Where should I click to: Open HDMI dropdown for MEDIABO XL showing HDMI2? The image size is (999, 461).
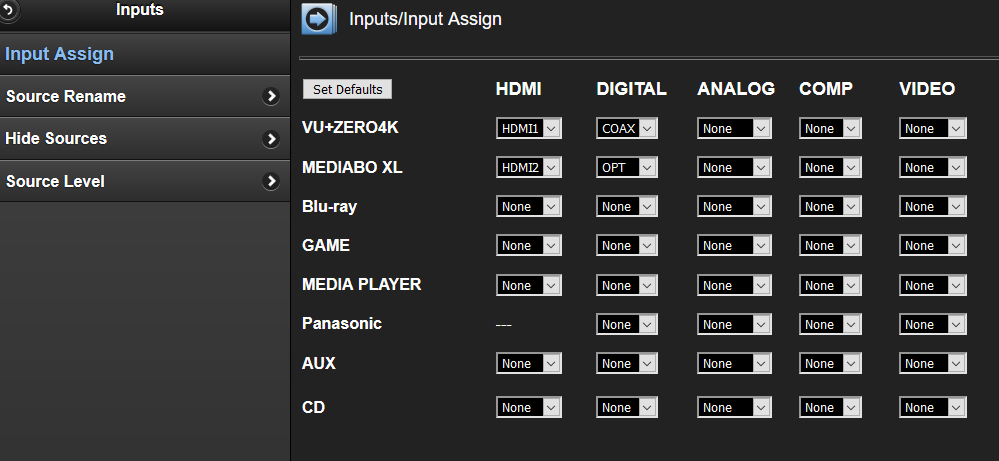pyautogui.click(x=529, y=167)
